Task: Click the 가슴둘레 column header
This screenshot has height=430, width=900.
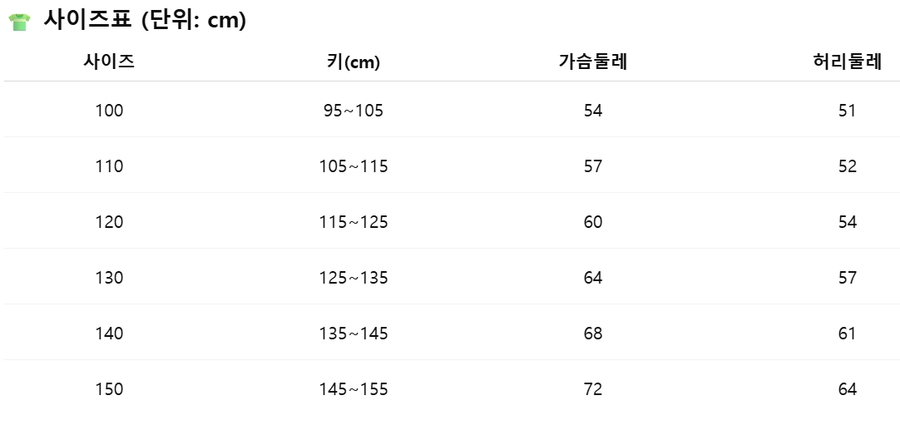Action: point(593,62)
